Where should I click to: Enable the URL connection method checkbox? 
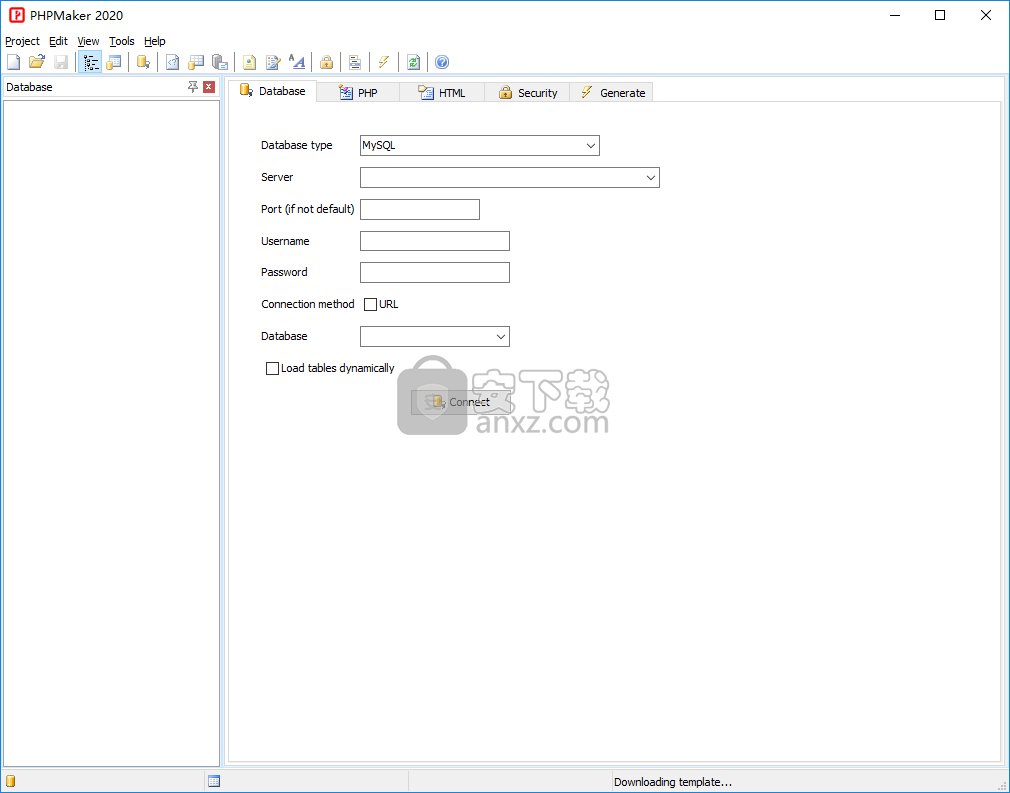370,304
